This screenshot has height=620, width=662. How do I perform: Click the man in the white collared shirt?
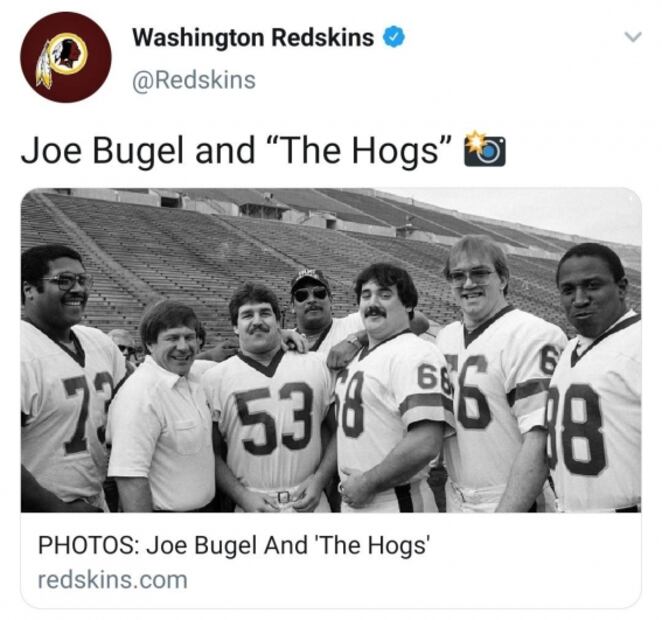pyautogui.click(x=164, y=407)
